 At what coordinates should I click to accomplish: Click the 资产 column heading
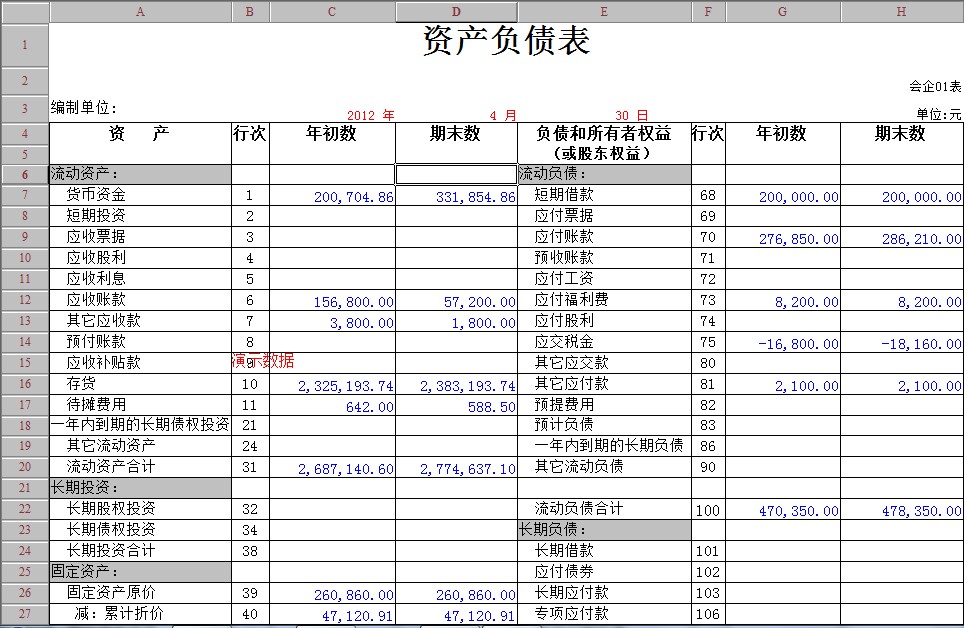click(139, 133)
